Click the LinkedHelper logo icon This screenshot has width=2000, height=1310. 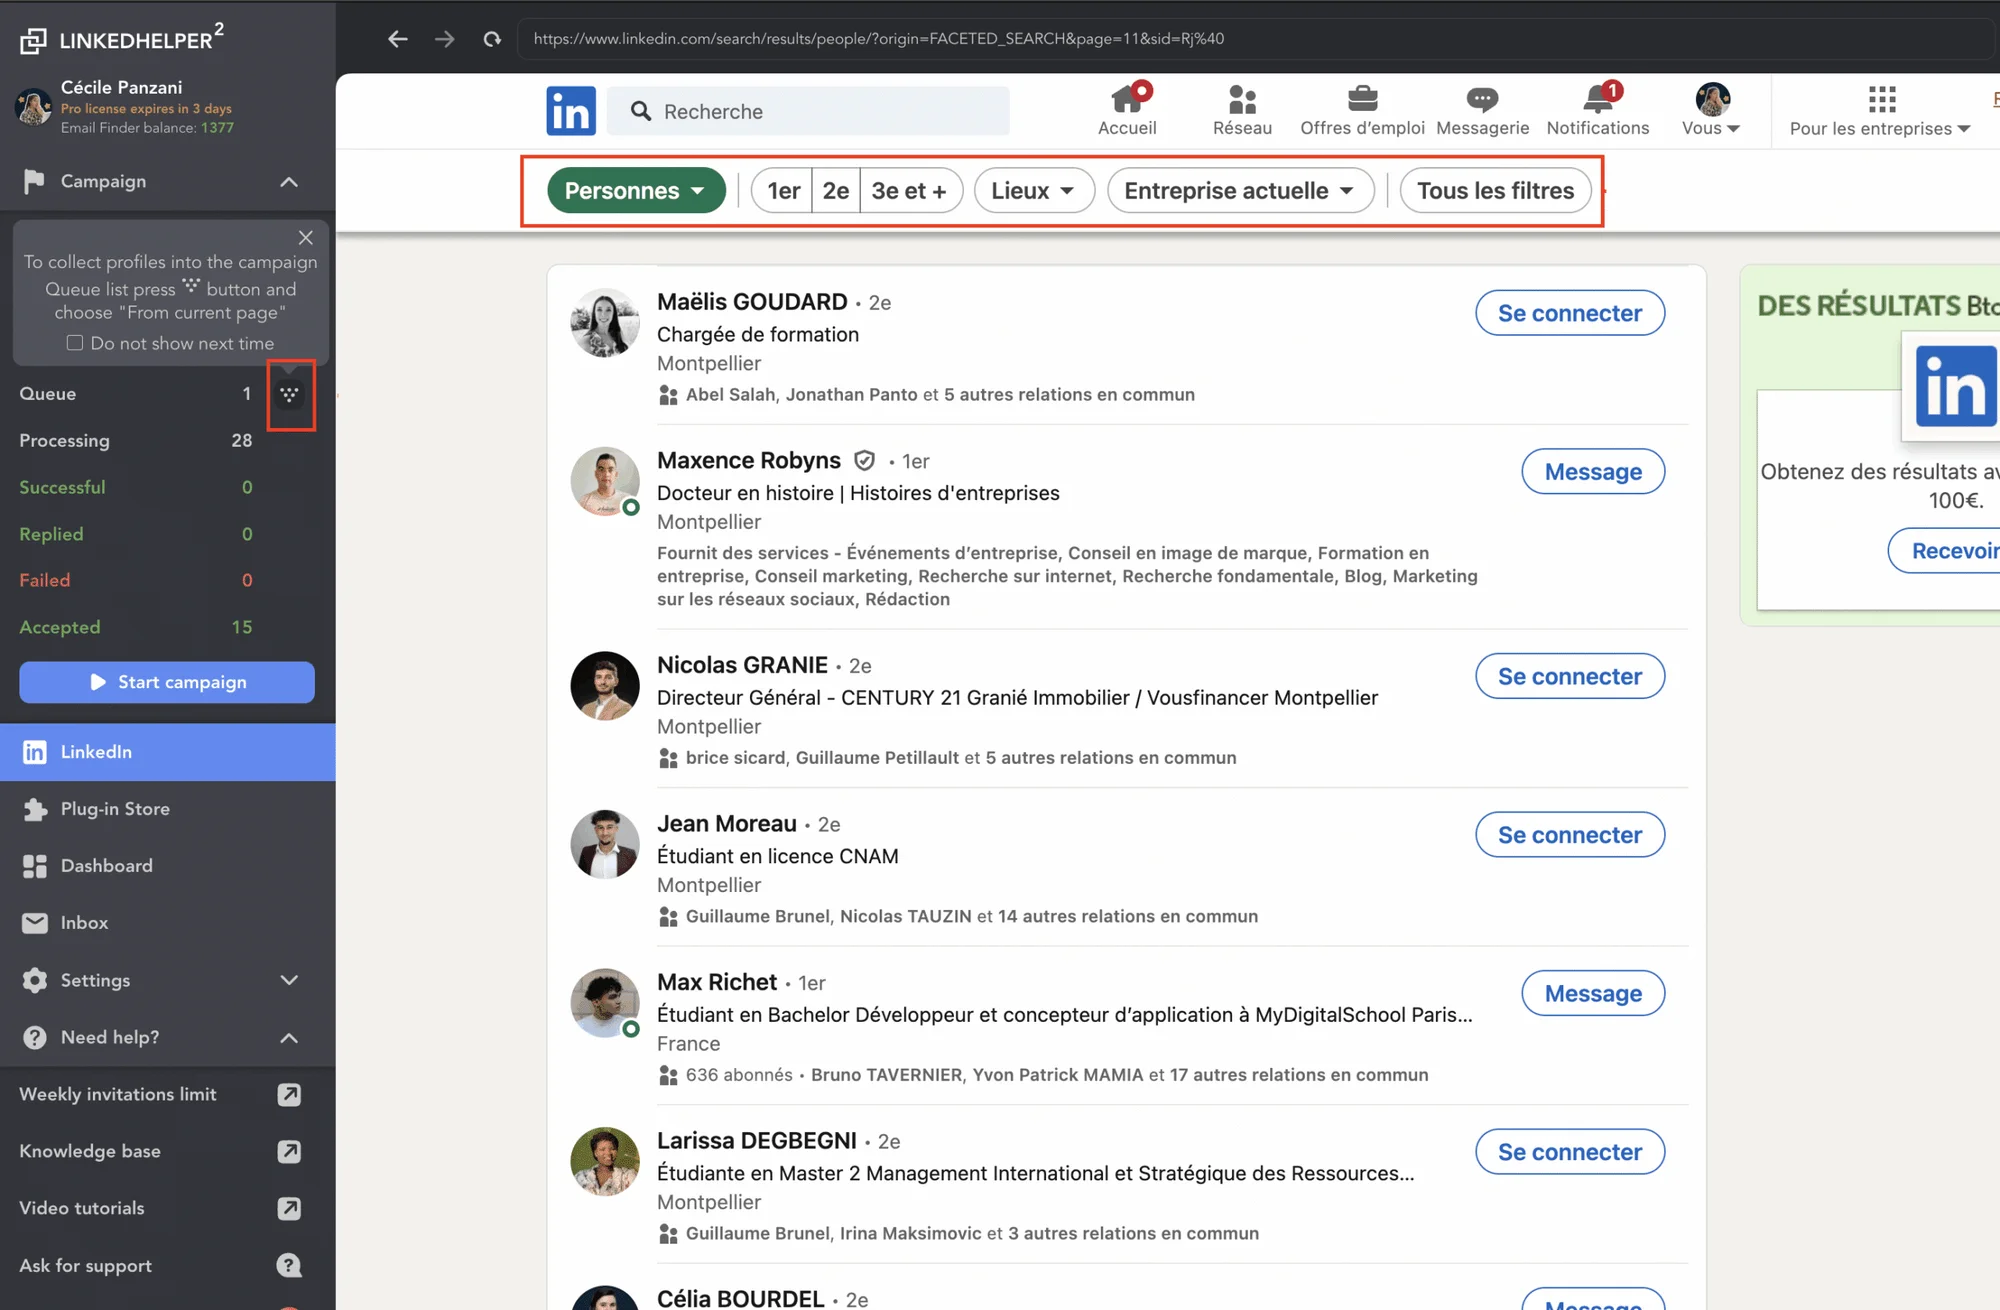34,40
